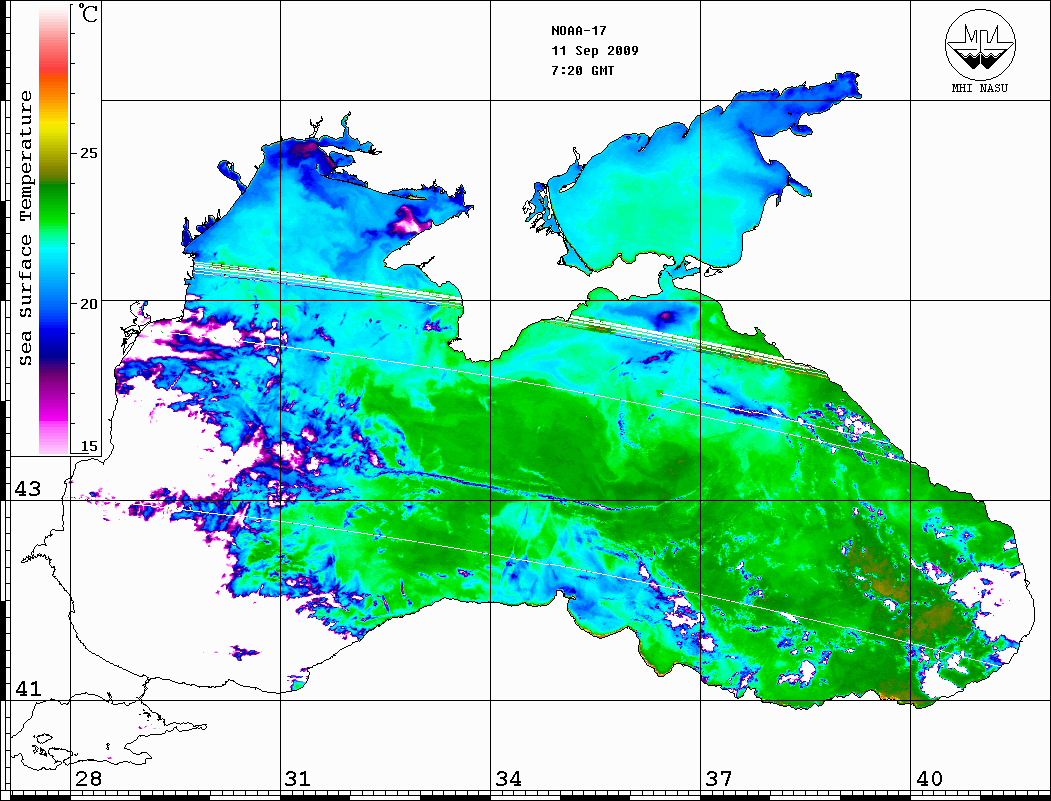Screen dimensions: 1051x801
Task: Click the "15" value on the color scale
Action: 88,446
